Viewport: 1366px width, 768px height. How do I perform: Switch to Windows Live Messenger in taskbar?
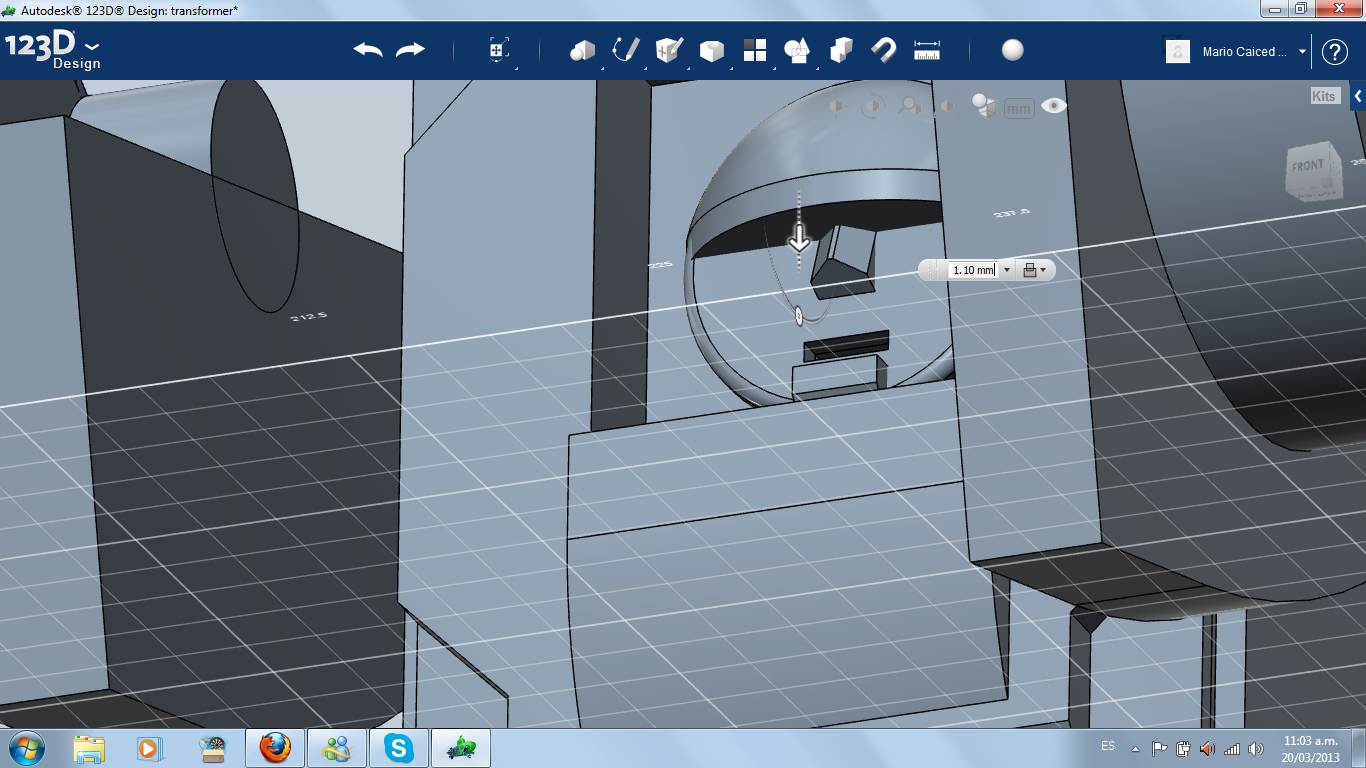point(337,748)
